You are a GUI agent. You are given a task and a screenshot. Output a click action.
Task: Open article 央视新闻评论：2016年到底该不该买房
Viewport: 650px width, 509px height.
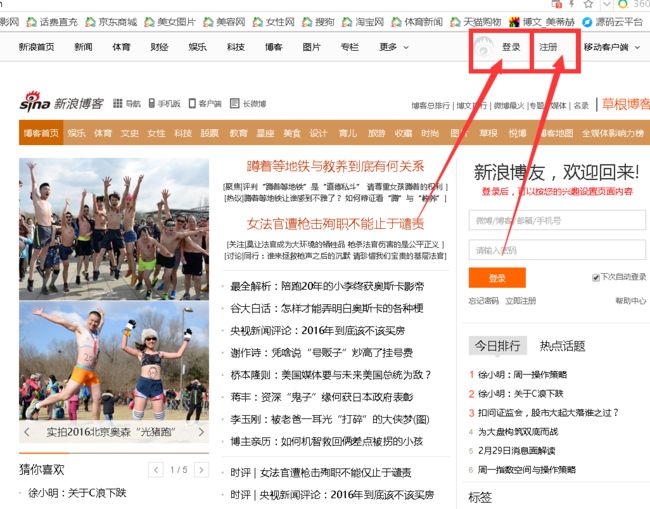pyautogui.click(x=318, y=331)
